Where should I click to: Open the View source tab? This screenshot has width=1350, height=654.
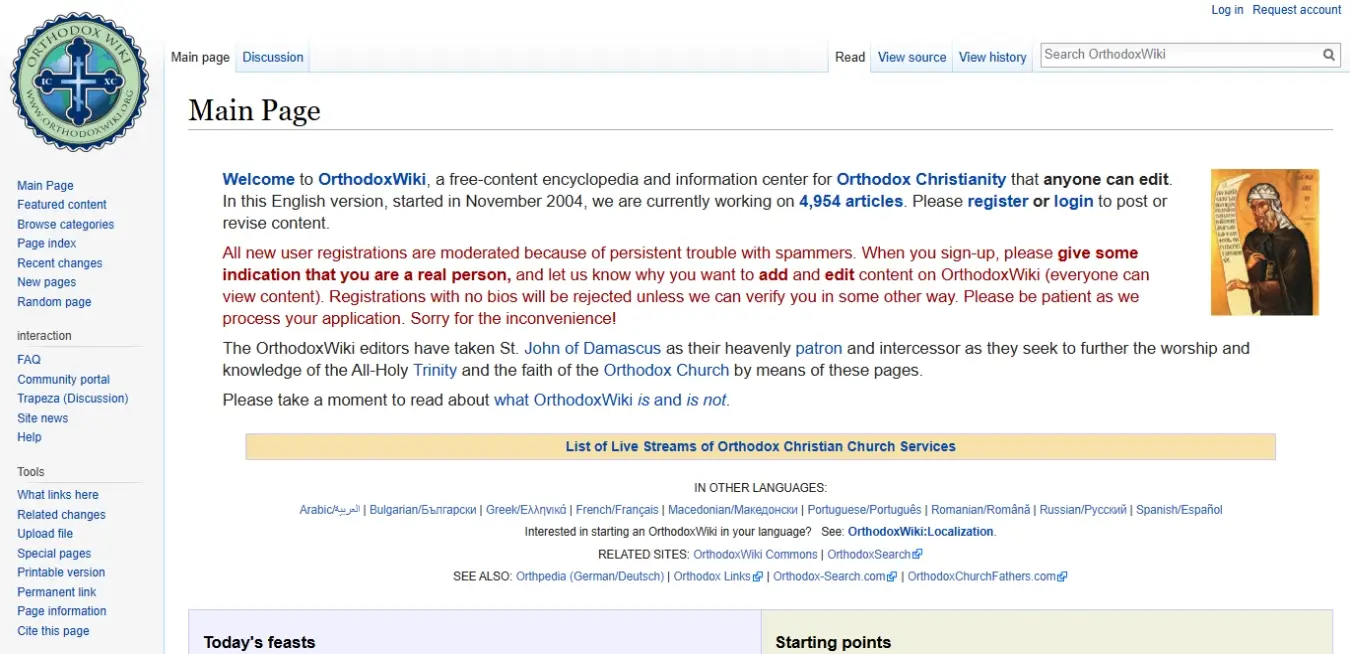(x=912, y=57)
